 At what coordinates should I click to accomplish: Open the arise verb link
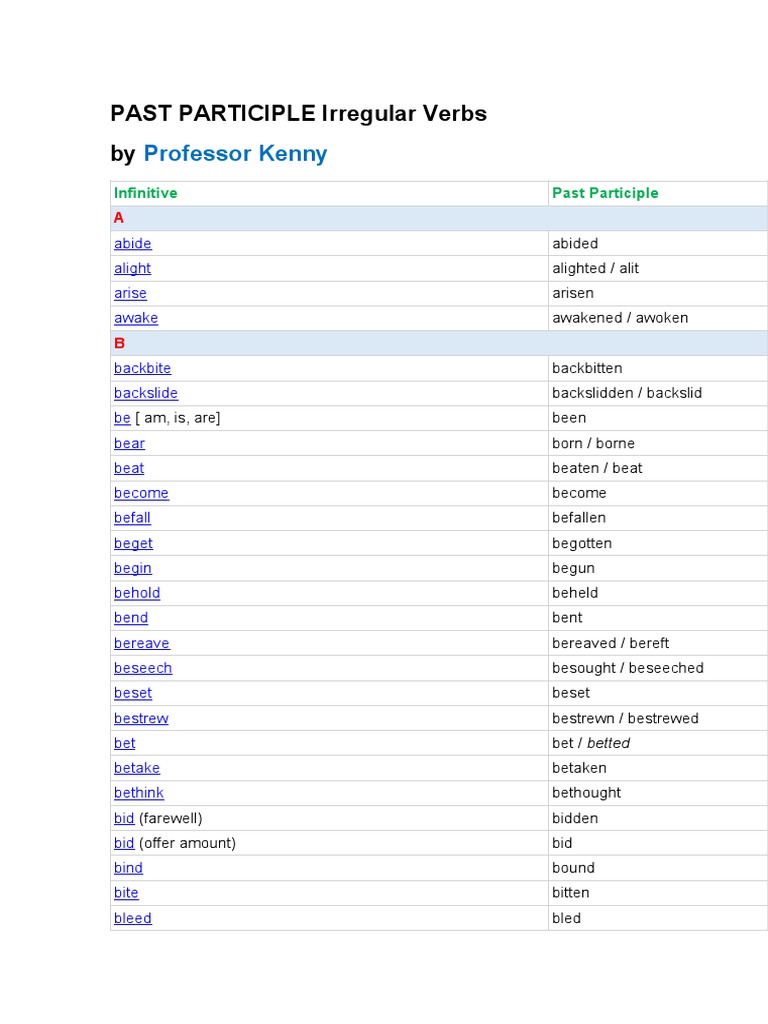coord(130,293)
